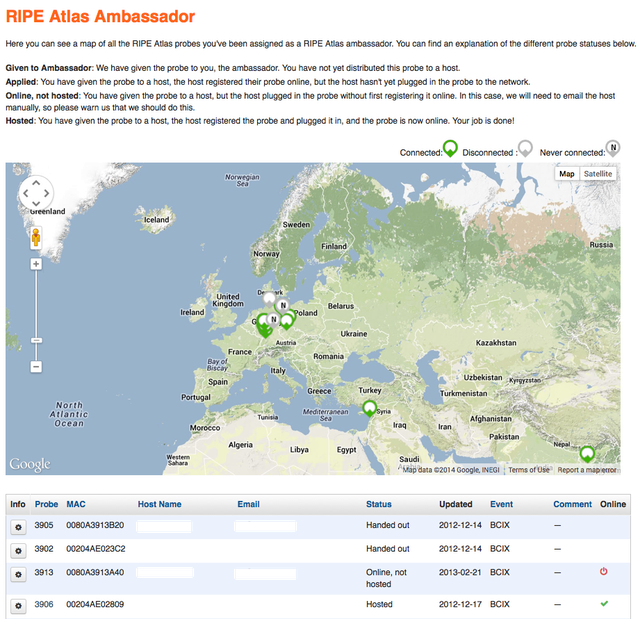This screenshot has width=640, height=619.
Task: Click the Google logo on map
Action: pyautogui.click(x=30, y=464)
